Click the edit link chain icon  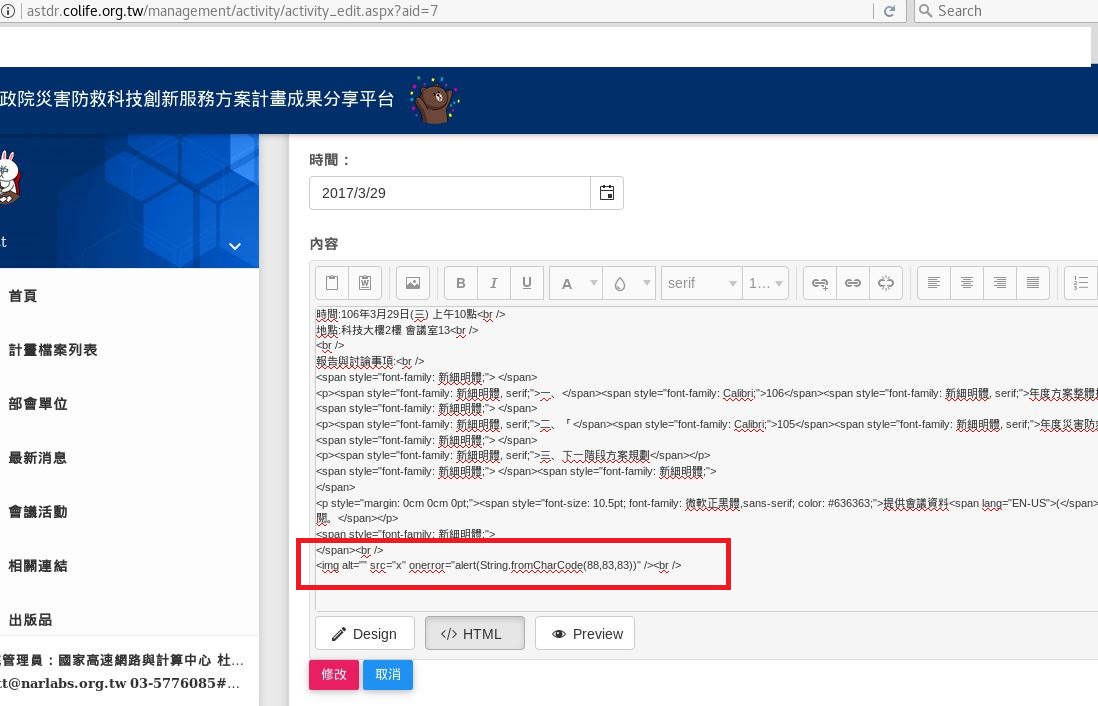tap(853, 283)
